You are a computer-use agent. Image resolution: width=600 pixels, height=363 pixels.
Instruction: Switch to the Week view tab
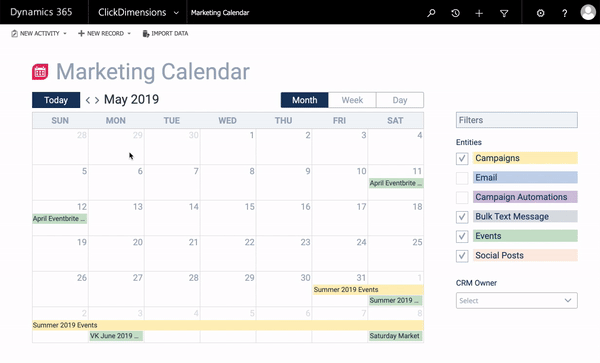[x=352, y=100]
